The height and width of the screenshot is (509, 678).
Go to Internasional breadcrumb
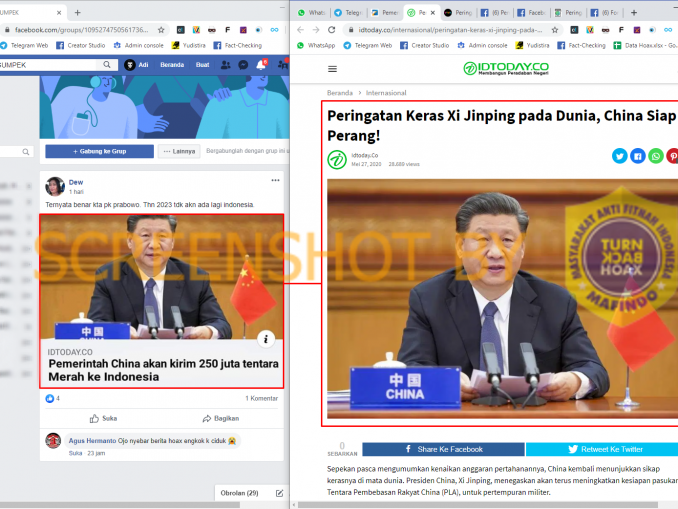click(x=386, y=93)
